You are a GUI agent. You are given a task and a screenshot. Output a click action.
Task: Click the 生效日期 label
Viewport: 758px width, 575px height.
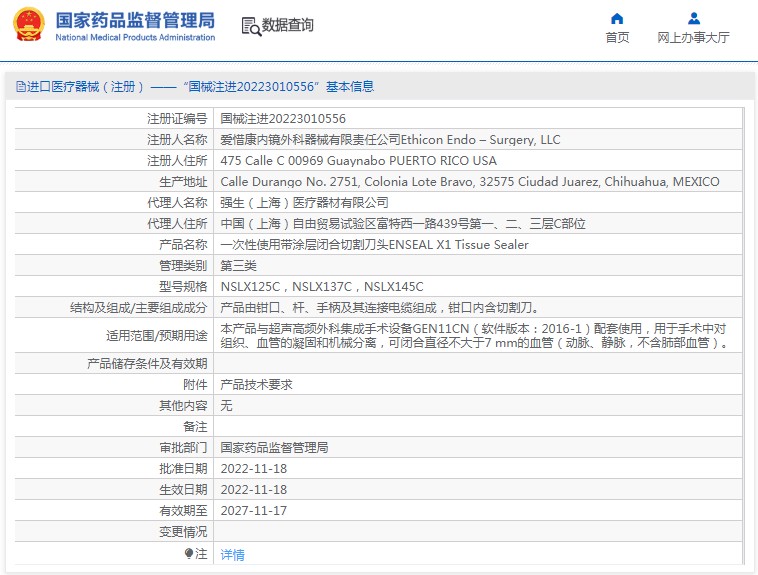(183, 490)
